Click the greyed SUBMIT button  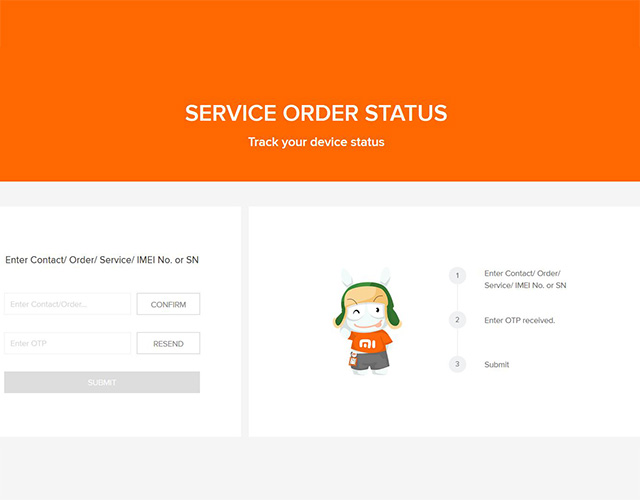(x=102, y=382)
